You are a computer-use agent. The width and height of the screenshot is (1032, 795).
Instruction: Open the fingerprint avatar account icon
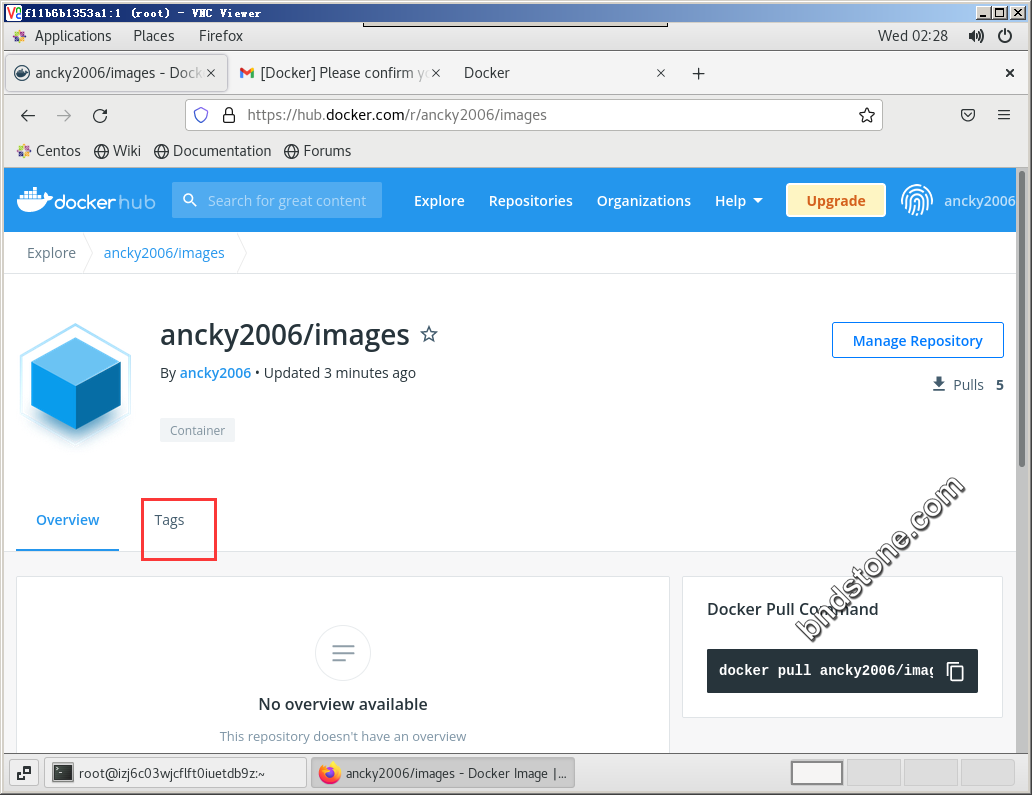point(917,200)
